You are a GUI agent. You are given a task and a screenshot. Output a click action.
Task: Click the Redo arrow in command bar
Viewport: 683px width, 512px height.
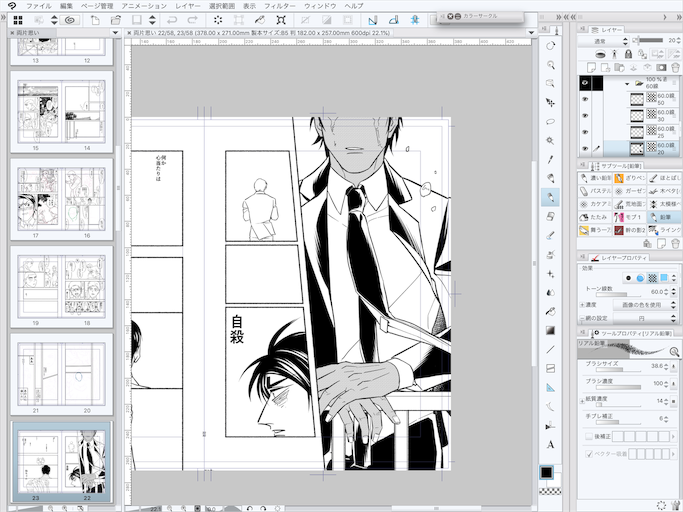pos(192,20)
